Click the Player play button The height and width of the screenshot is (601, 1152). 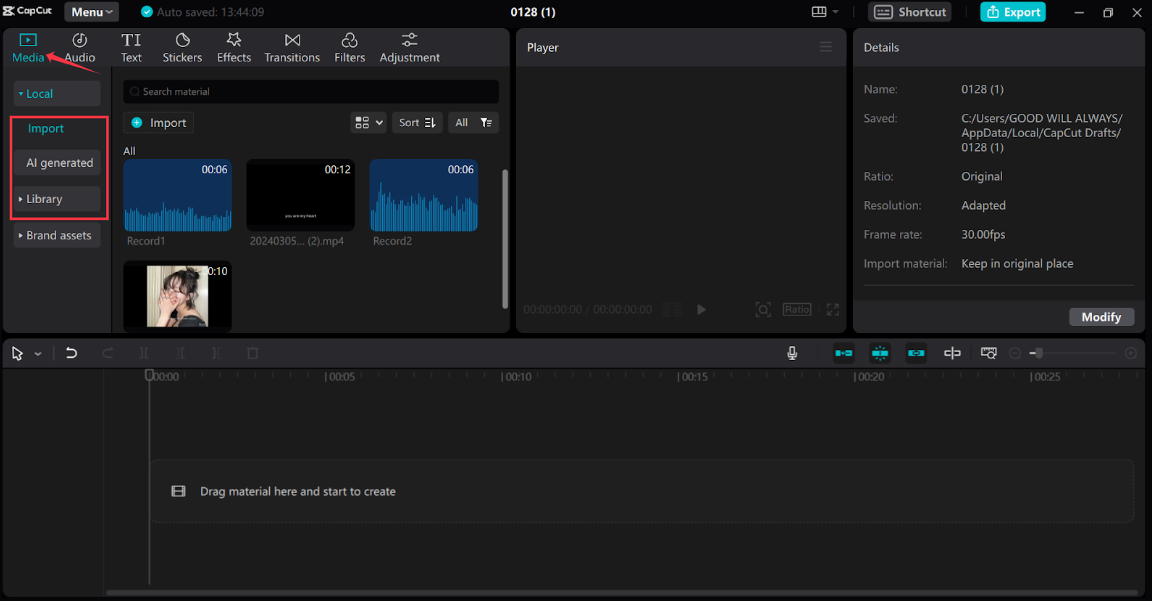pos(702,310)
